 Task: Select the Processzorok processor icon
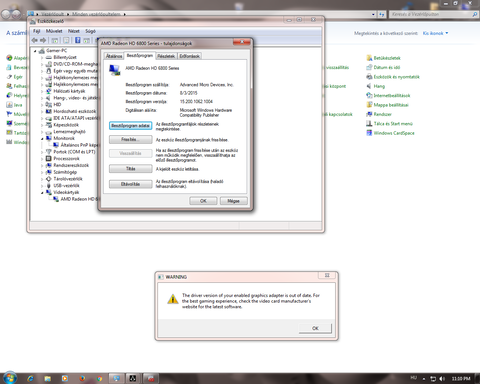click(49, 158)
